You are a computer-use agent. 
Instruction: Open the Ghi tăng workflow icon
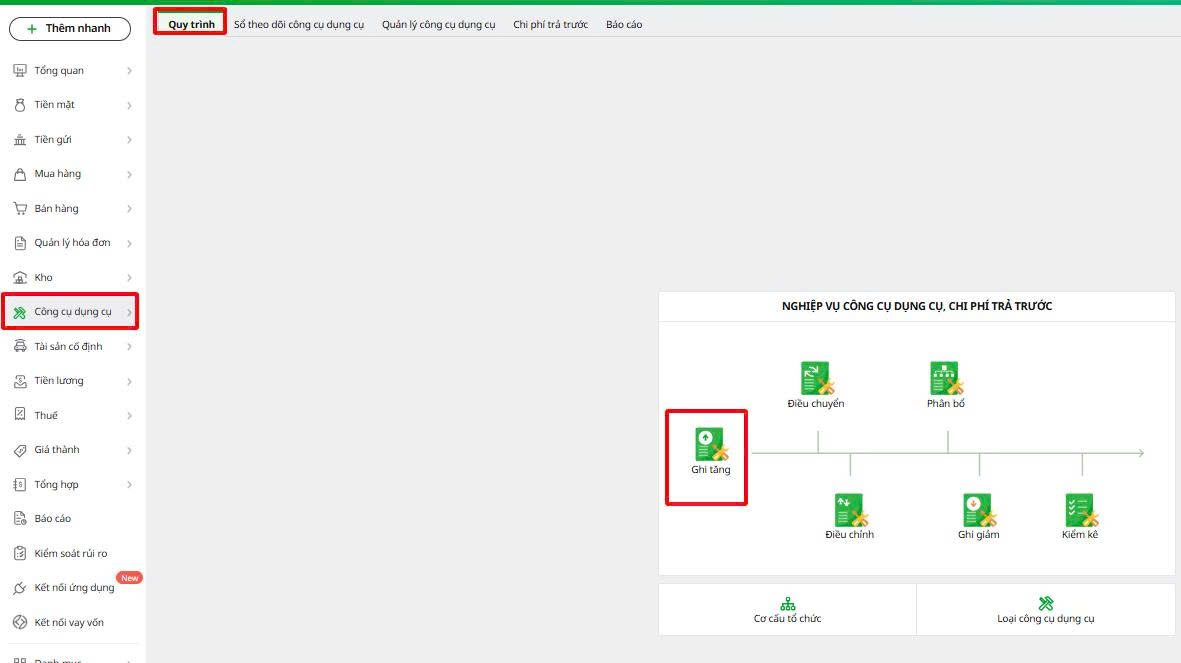tap(710, 444)
